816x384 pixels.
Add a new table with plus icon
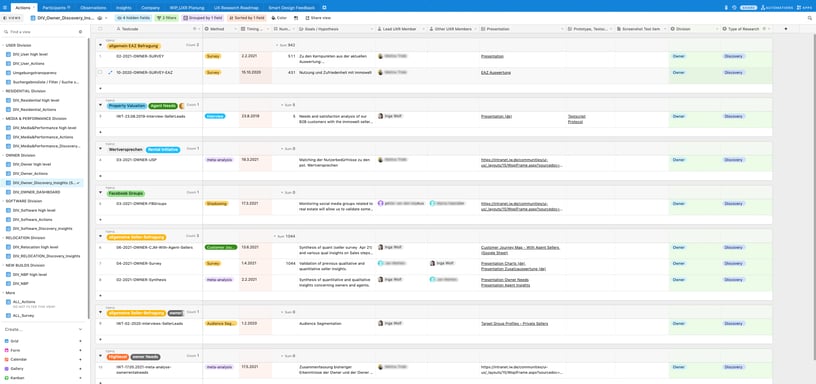325,8
